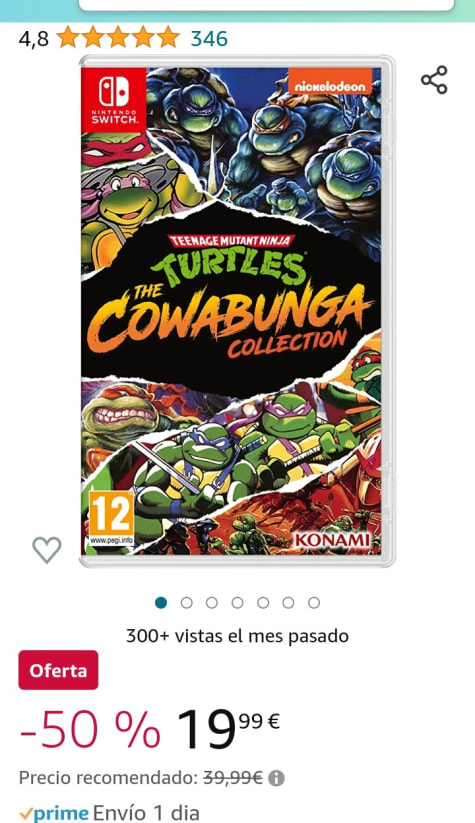Tap the -50 % discount label

(90, 729)
